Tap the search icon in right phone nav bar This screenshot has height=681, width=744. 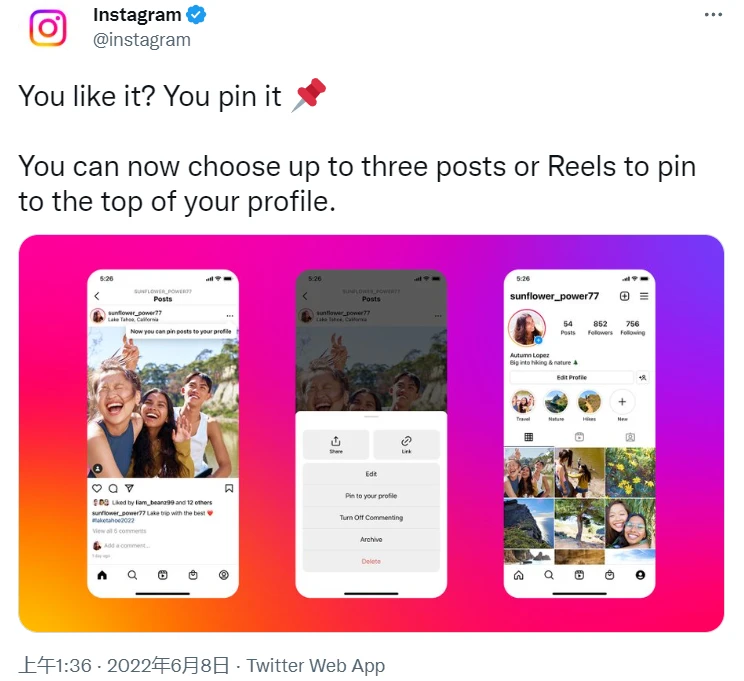[x=549, y=575]
